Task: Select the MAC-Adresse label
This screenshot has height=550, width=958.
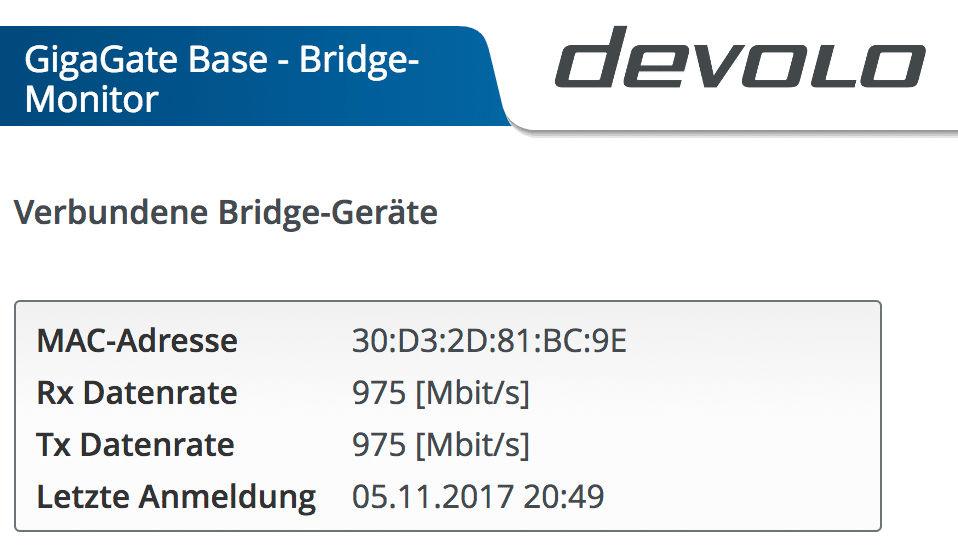Action: (x=137, y=340)
